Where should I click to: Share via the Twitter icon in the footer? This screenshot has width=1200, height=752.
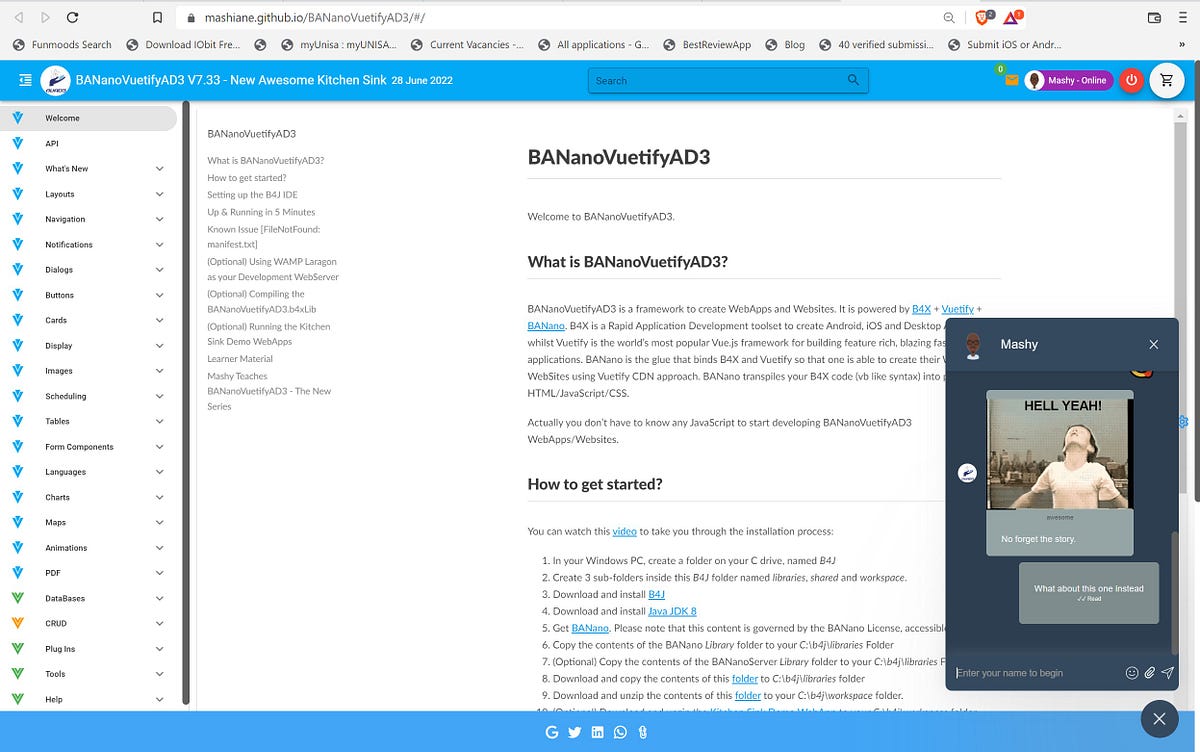coord(574,732)
